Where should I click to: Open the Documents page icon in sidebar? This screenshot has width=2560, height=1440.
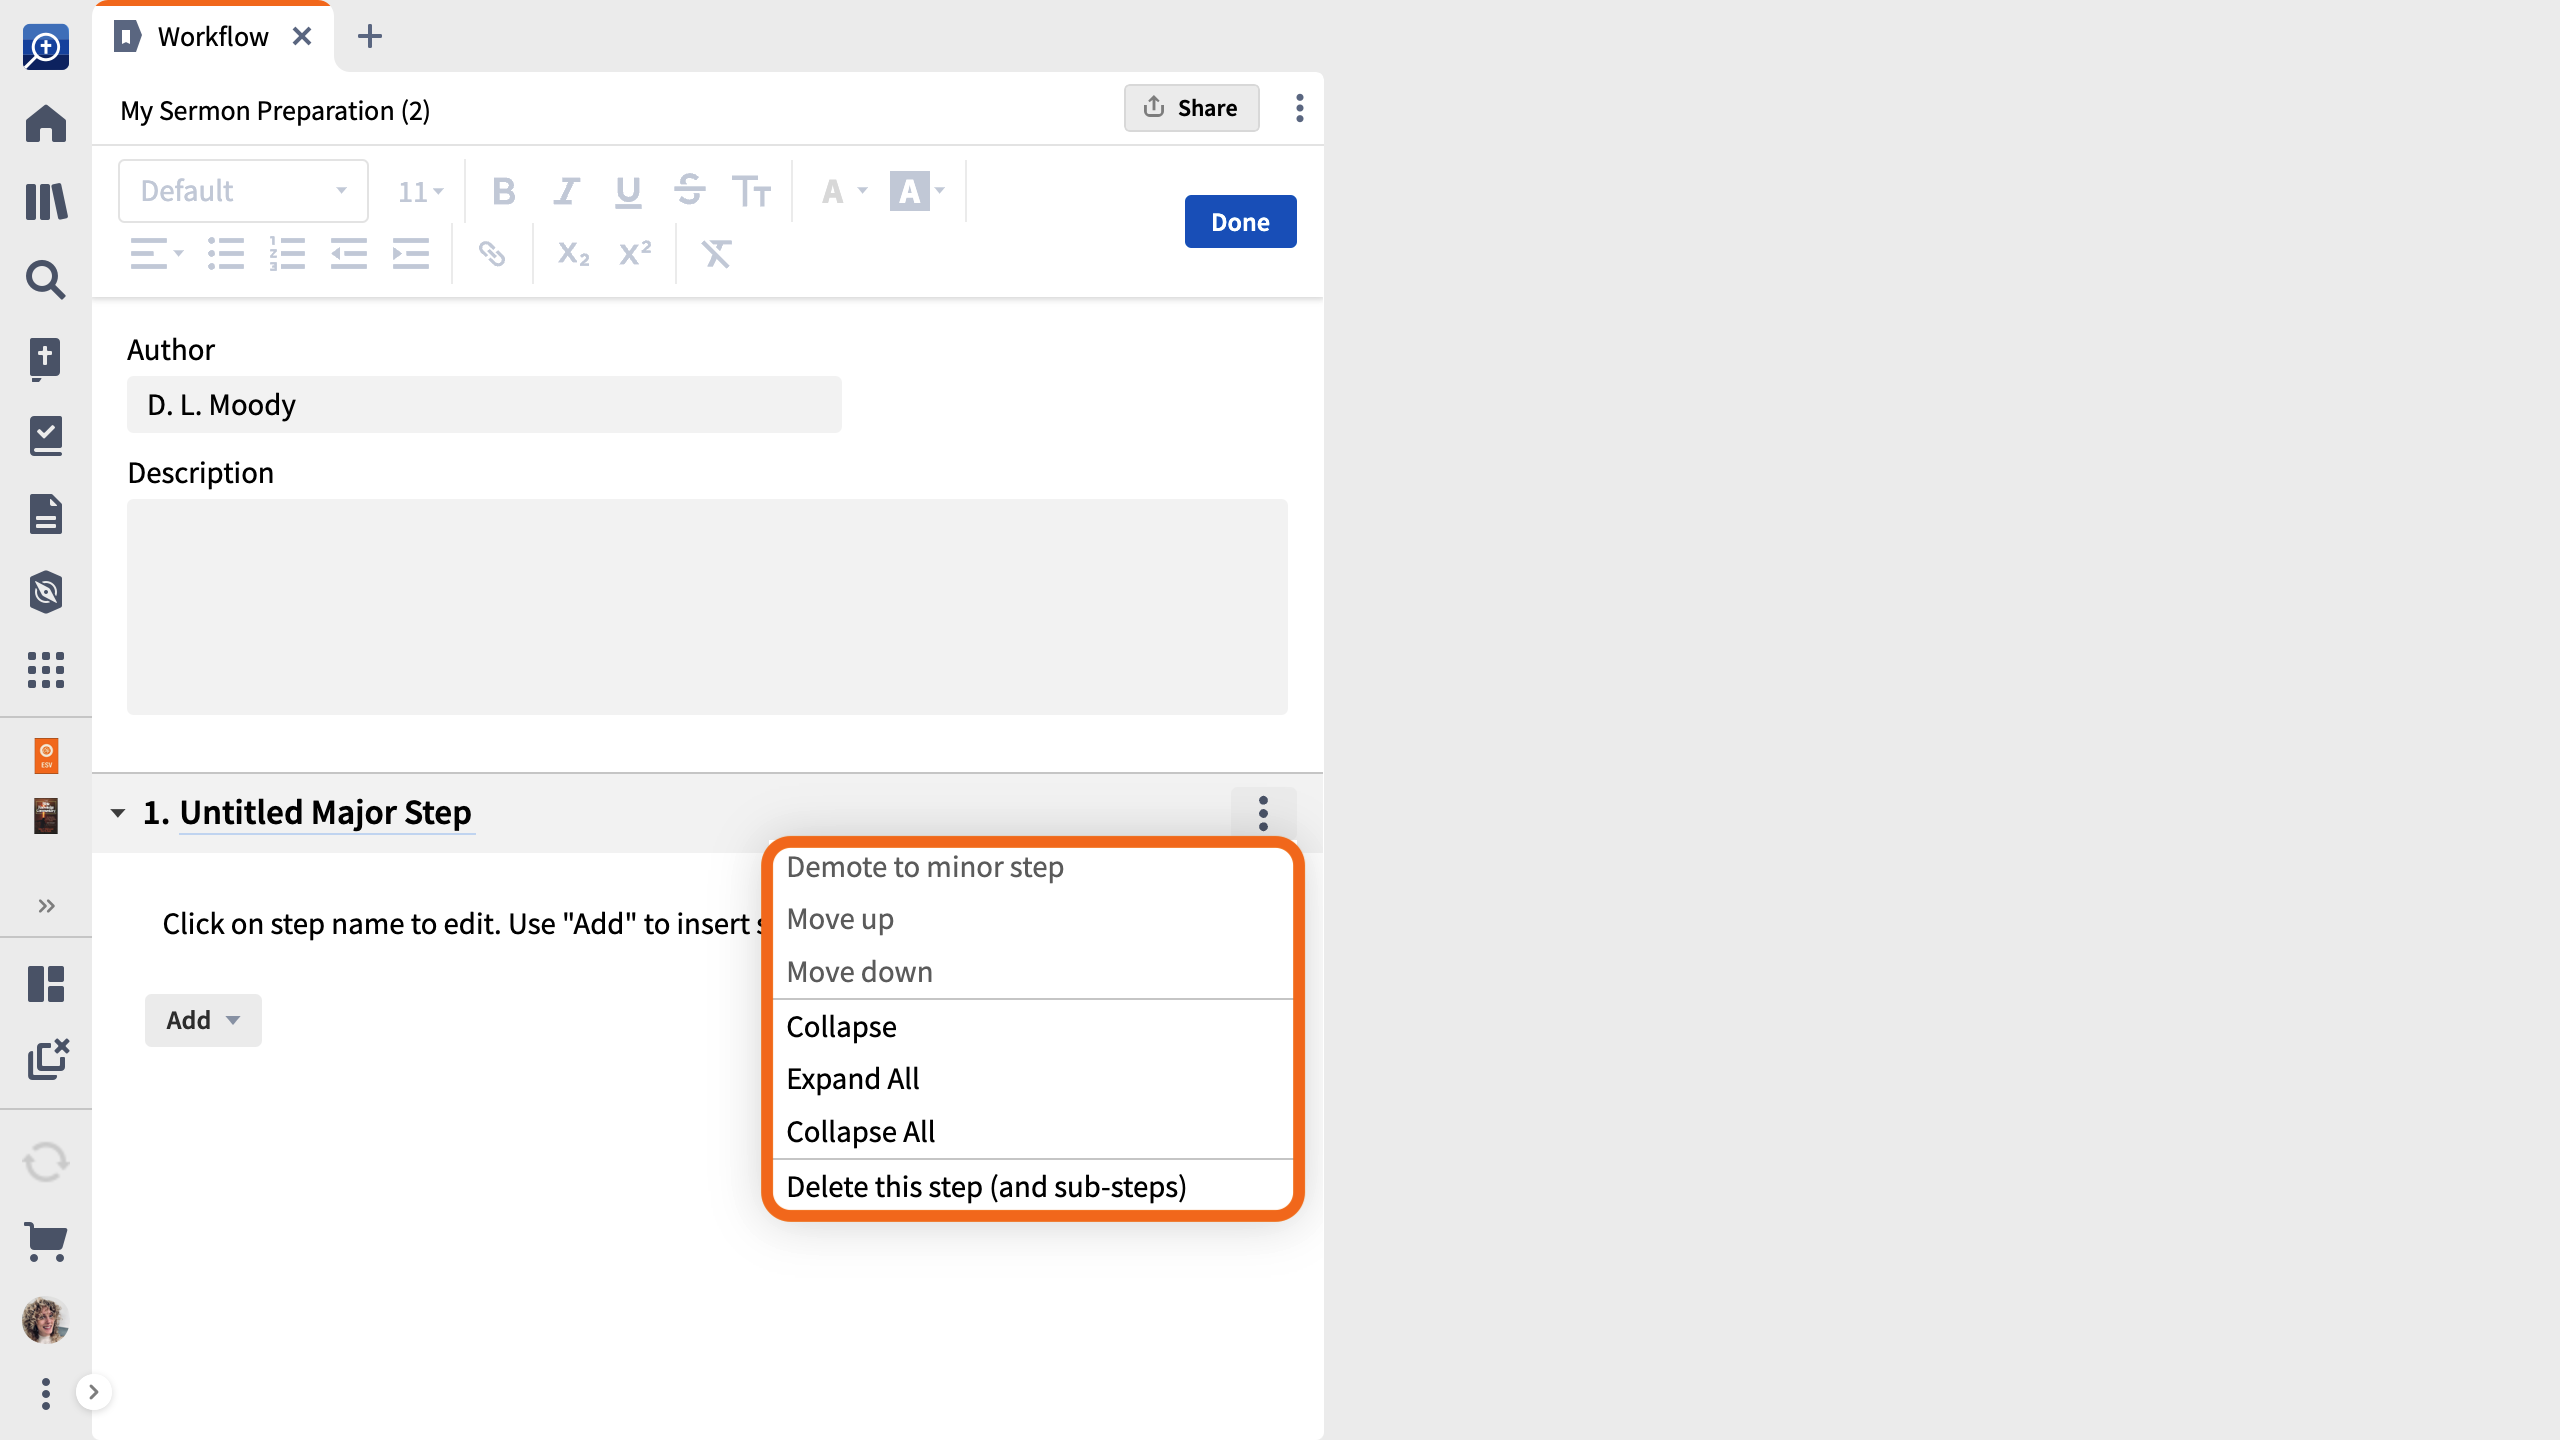point(46,514)
